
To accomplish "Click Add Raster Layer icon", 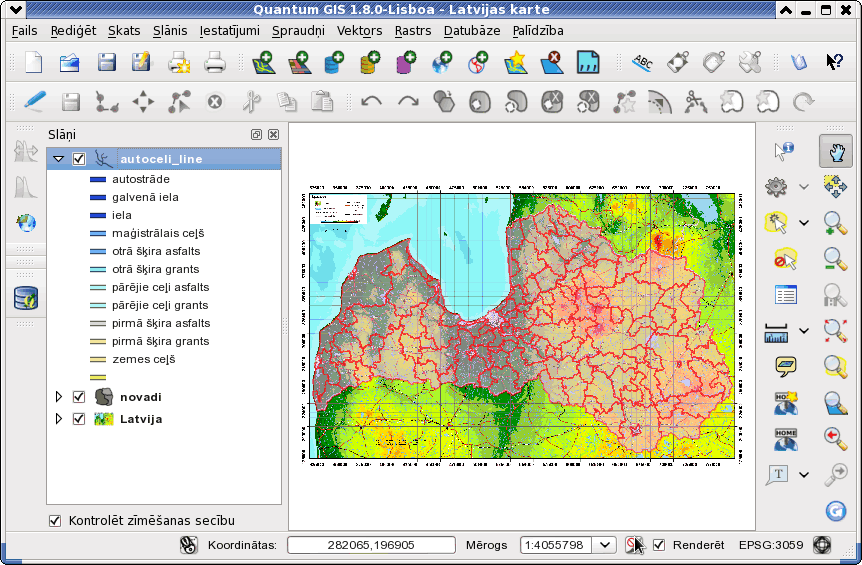I will pyautogui.click(x=299, y=62).
